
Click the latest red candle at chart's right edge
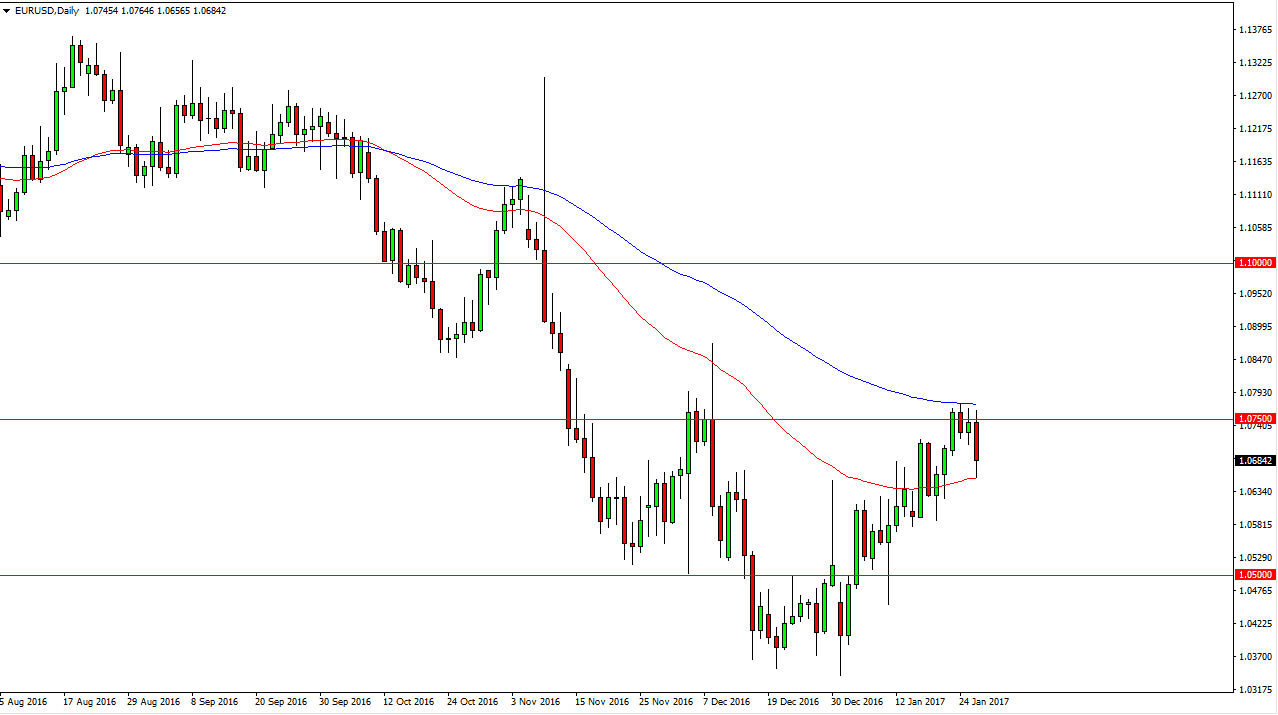point(976,440)
